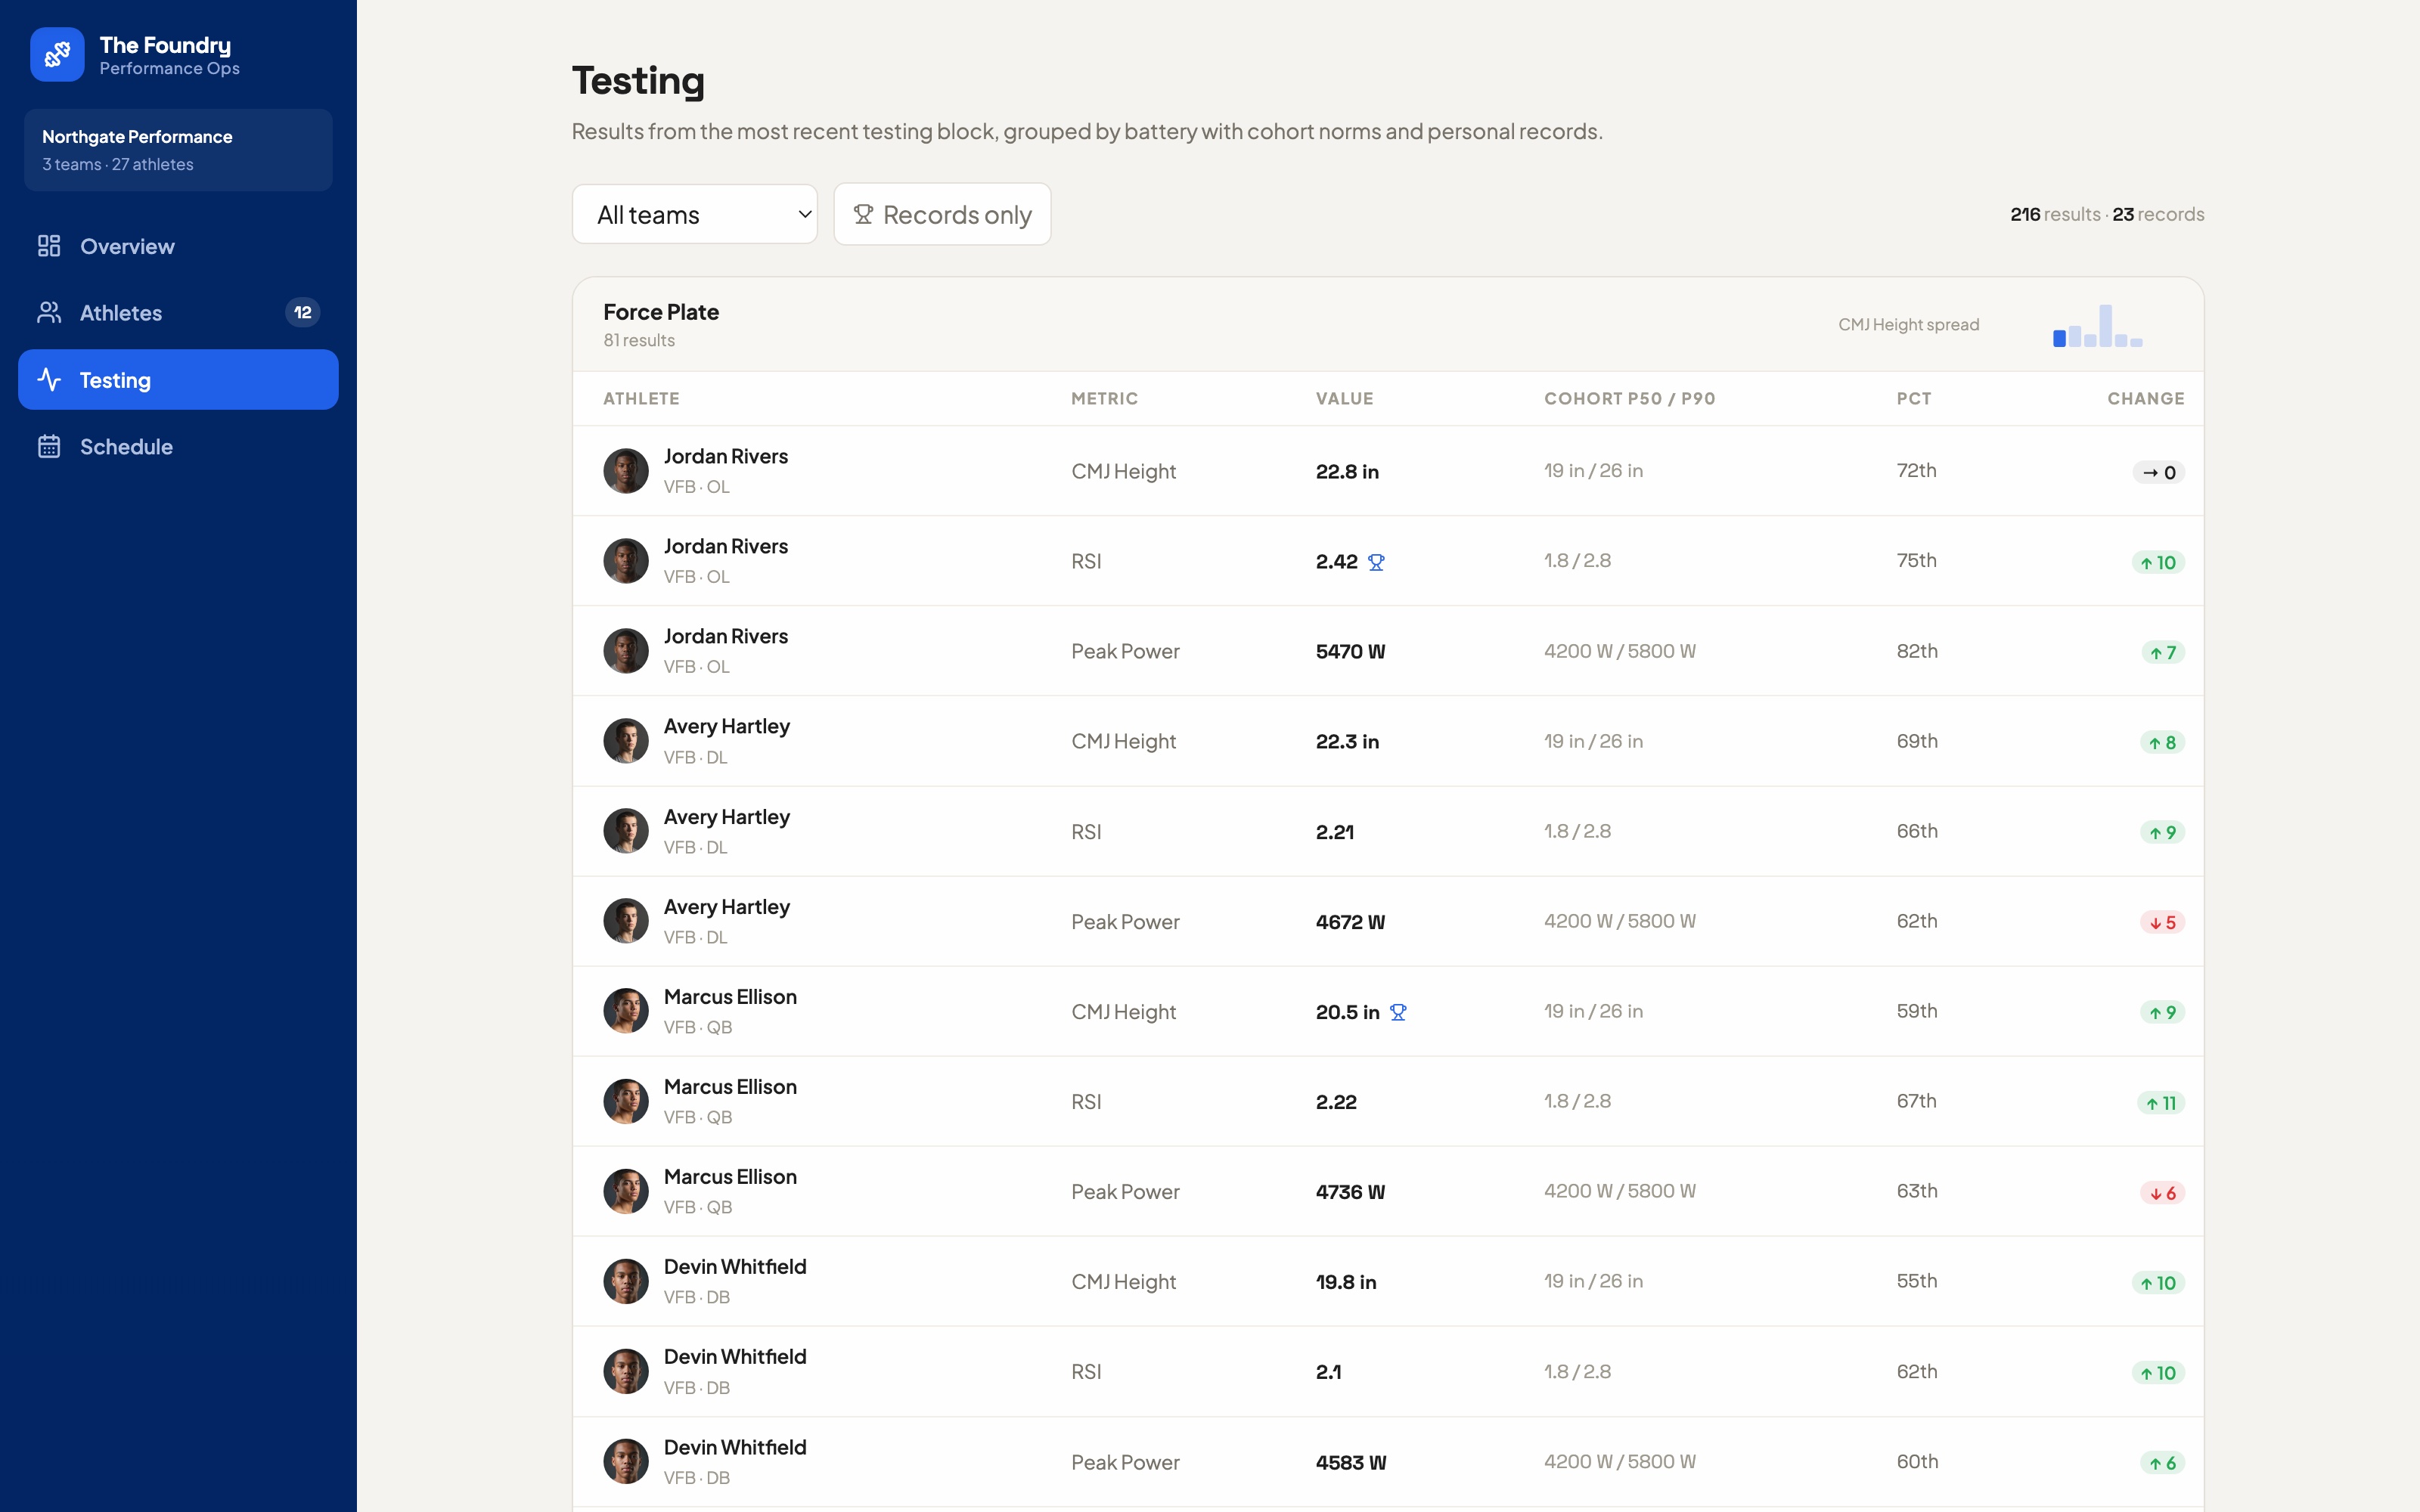
Task: Click the 72th percentile cell
Action: (1916, 471)
